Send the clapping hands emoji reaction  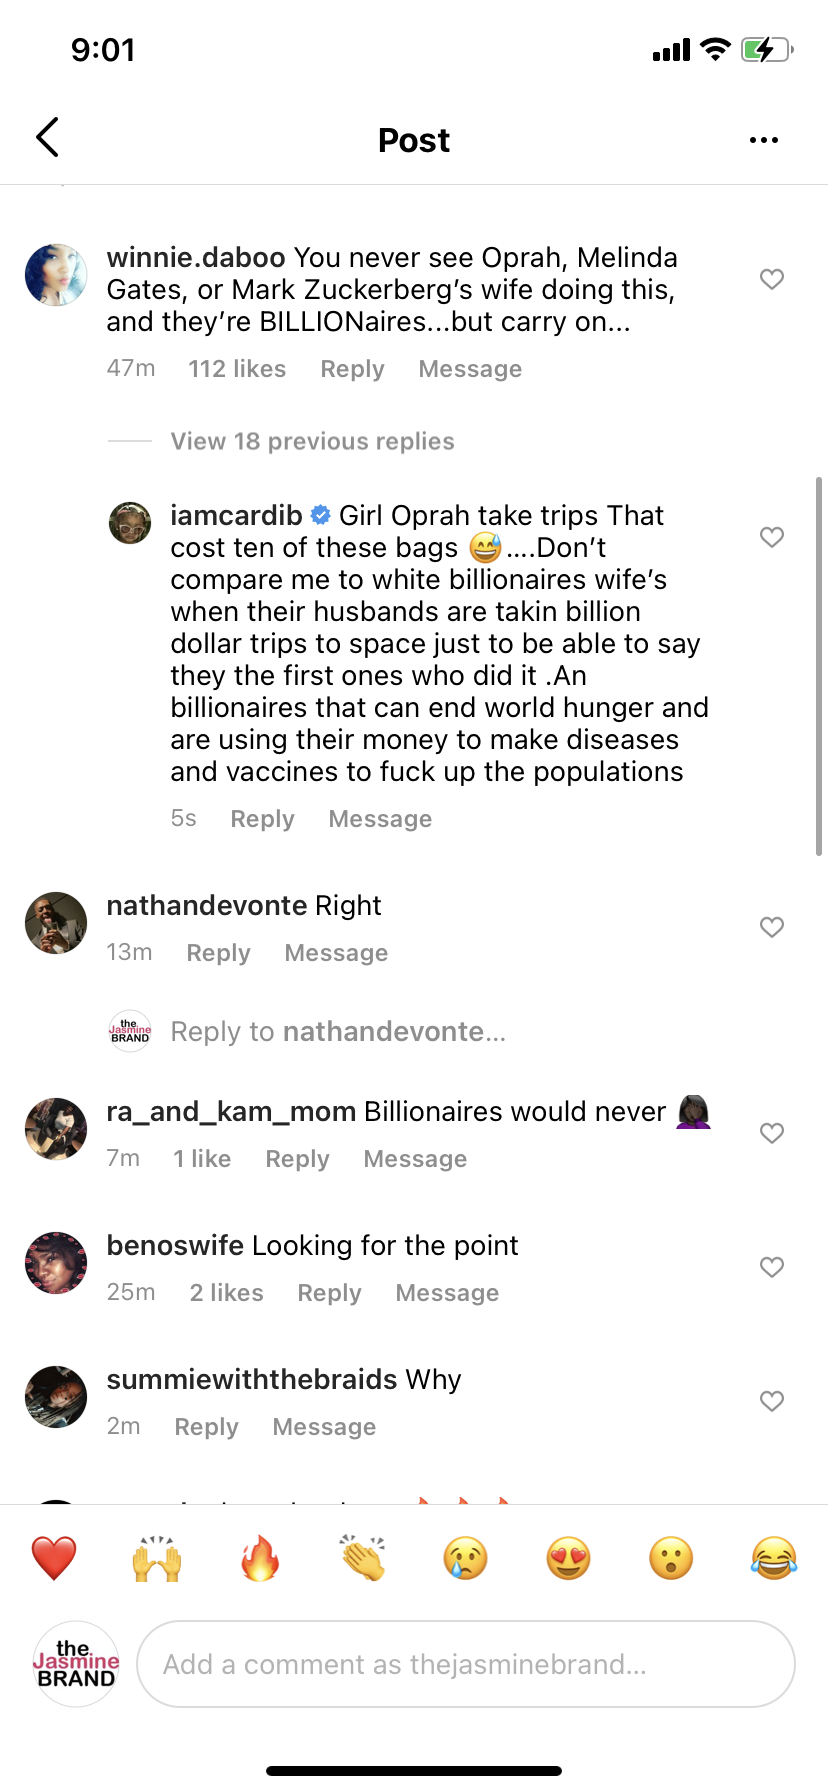click(x=363, y=1558)
